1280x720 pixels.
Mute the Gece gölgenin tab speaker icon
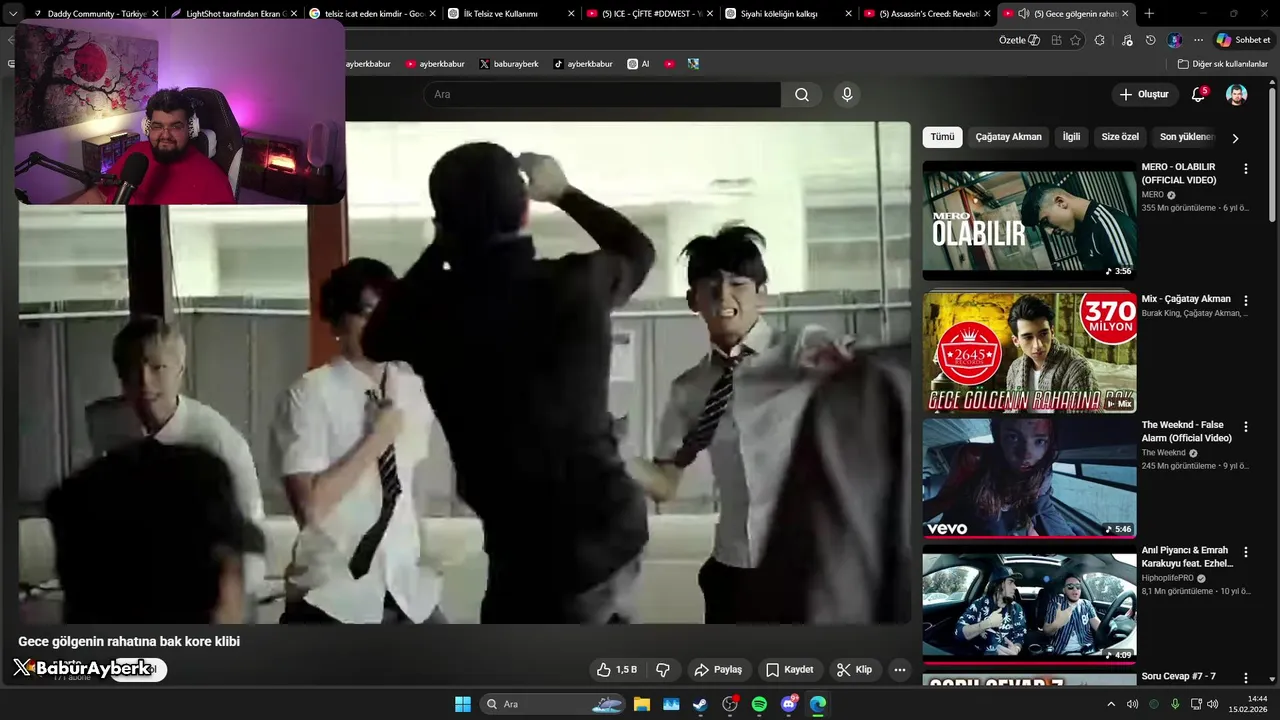point(1023,14)
